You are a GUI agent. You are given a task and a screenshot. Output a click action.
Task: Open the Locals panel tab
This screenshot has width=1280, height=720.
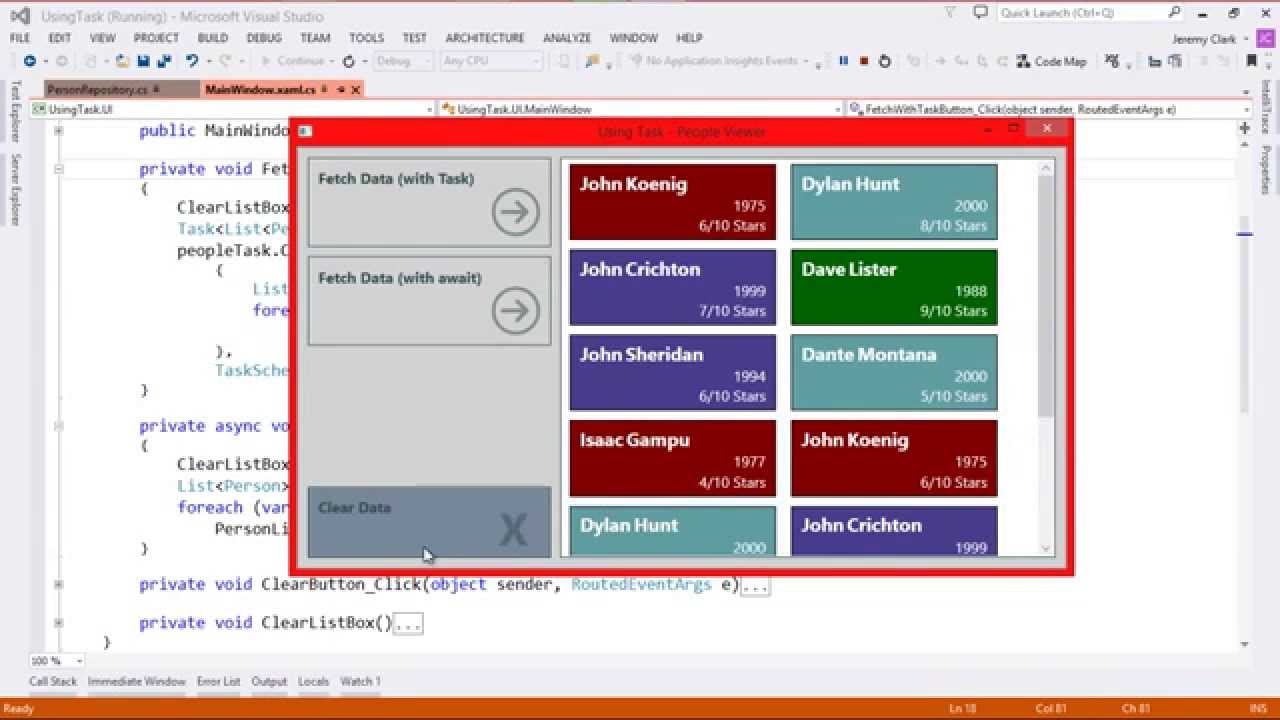313,682
